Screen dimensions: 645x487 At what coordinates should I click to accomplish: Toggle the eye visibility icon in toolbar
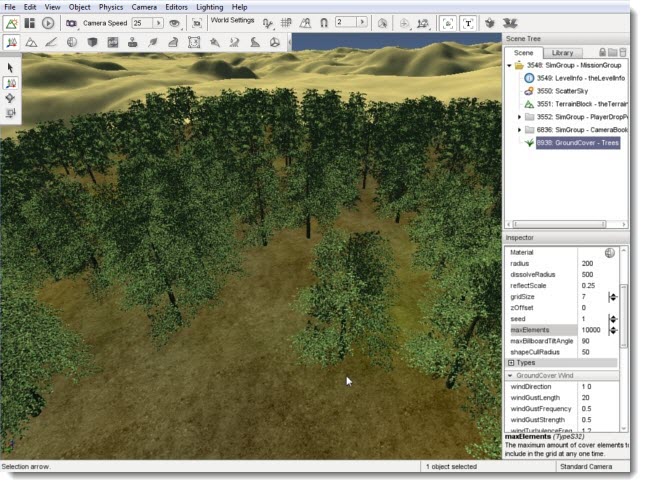point(175,22)
